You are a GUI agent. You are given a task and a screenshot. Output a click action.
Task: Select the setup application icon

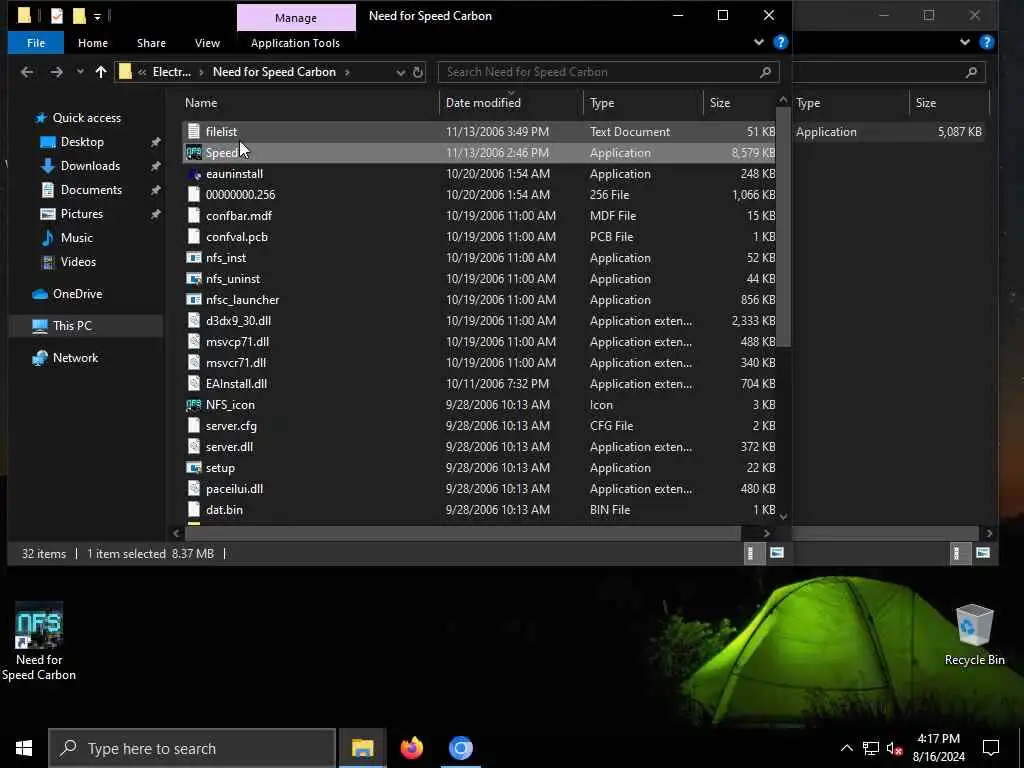point(193,468)
